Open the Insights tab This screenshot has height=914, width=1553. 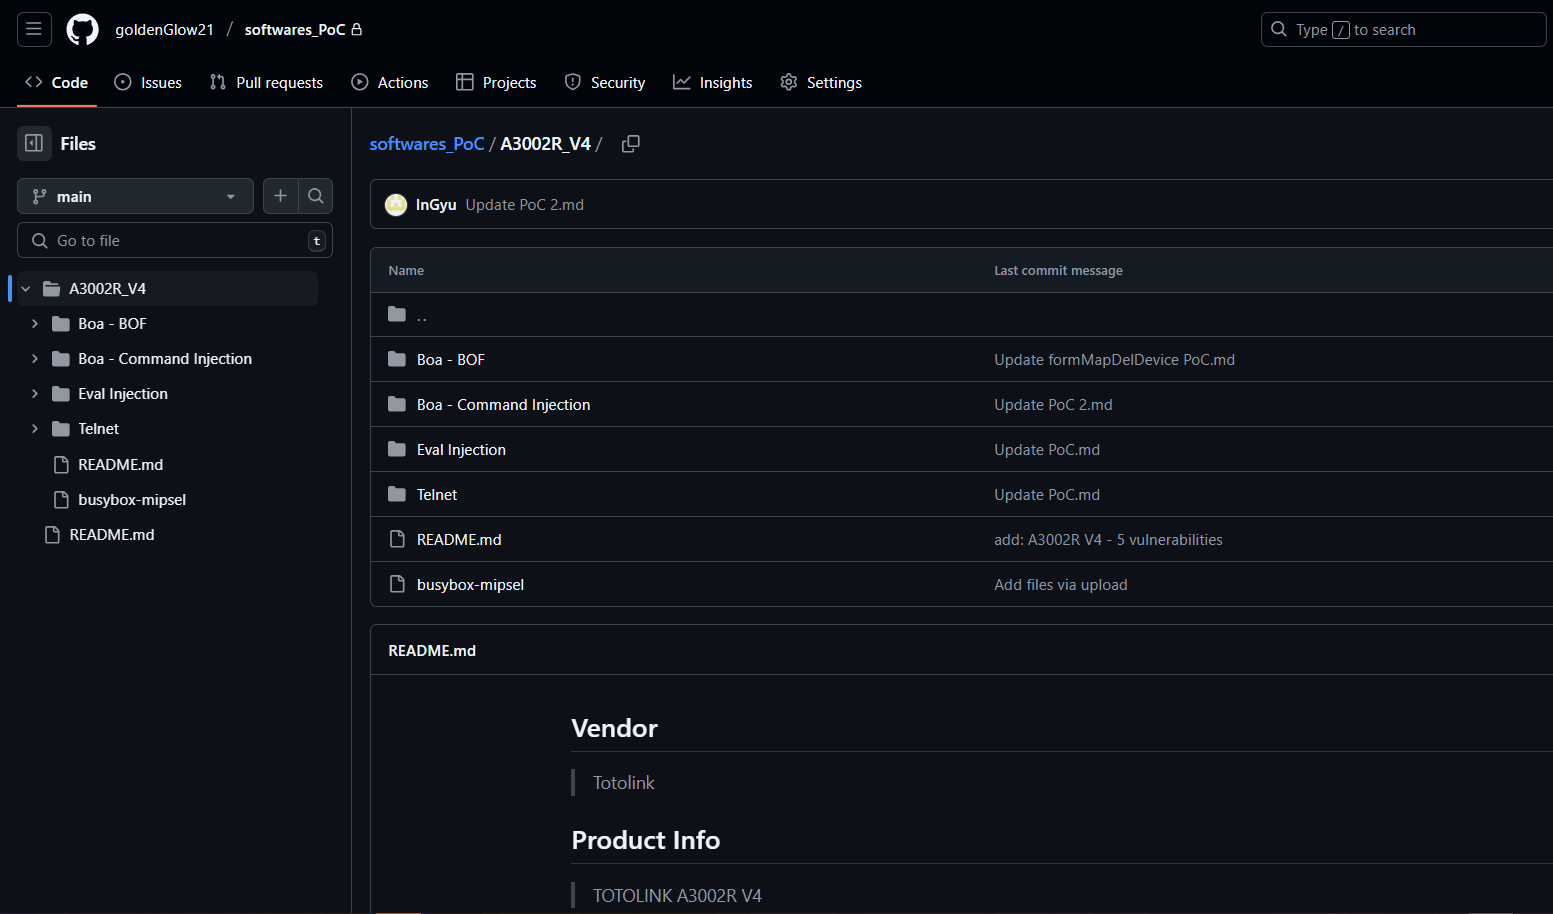tap(713, 83)
